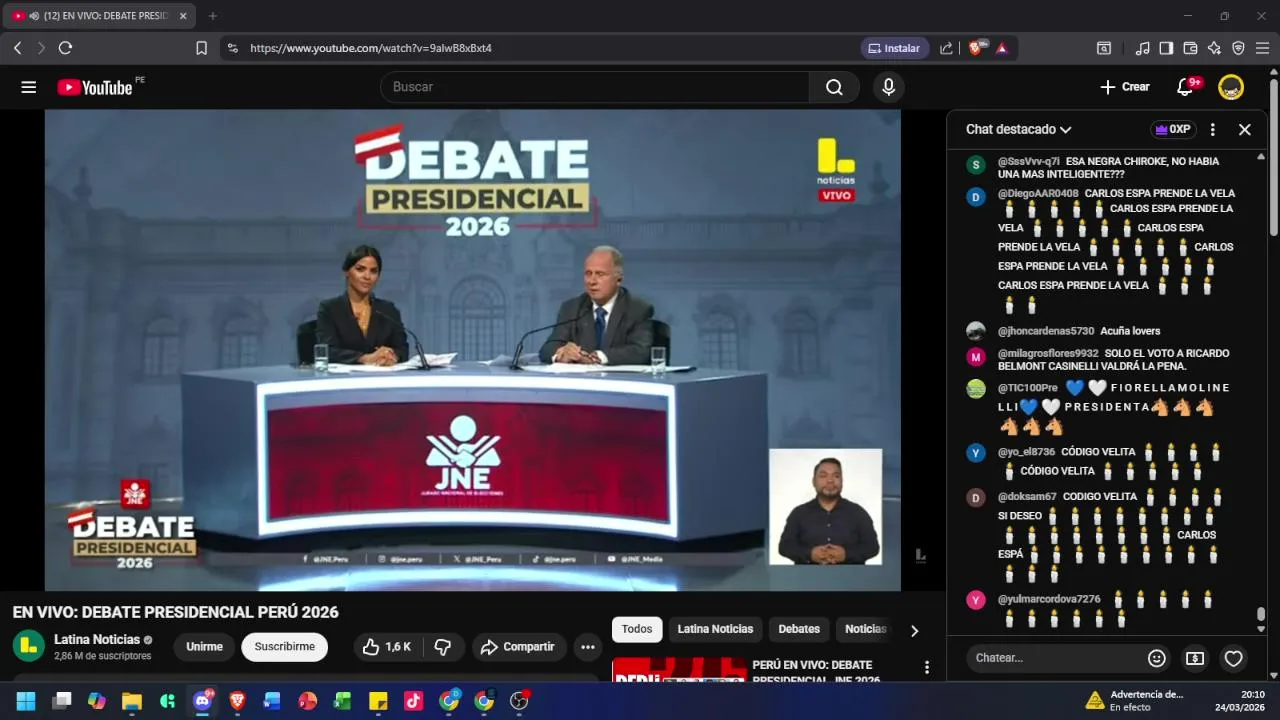Viewport: 1280px width, 720px height.
Task: Open the YouTube notifications bell
Action: pyautogui.click(x=1185, y=87)
